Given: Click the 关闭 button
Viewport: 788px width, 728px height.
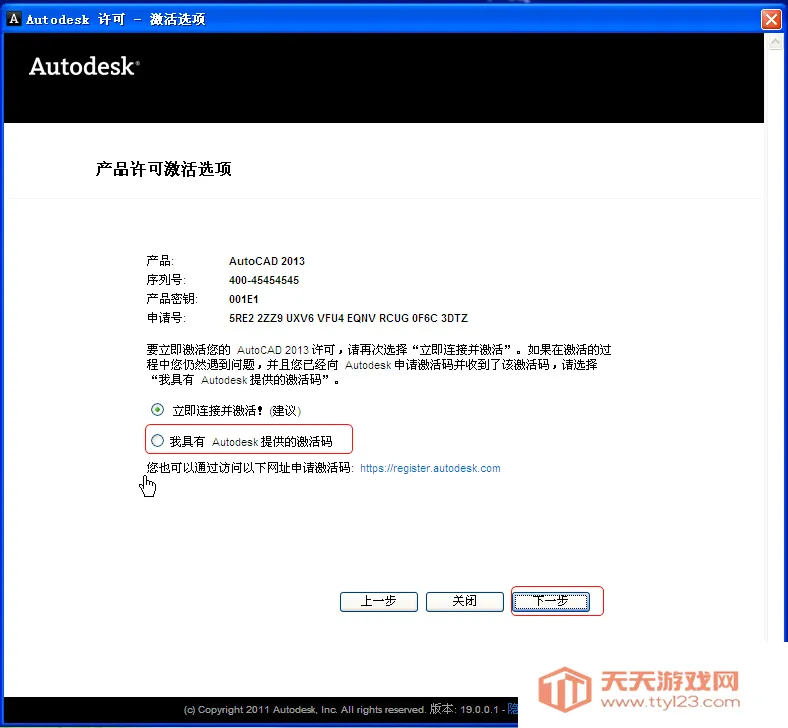Looking at the screenshot, I should tap(465, 601).
